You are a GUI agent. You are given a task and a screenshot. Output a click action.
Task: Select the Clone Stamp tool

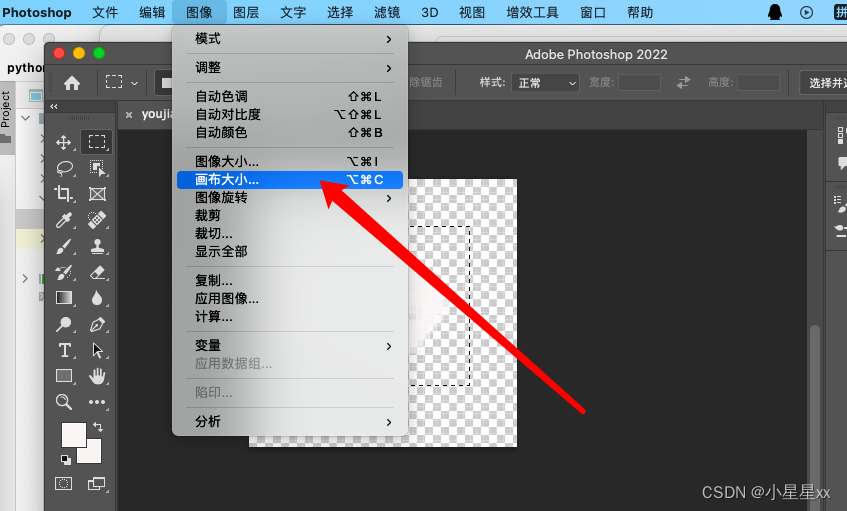tap(97, 247)
